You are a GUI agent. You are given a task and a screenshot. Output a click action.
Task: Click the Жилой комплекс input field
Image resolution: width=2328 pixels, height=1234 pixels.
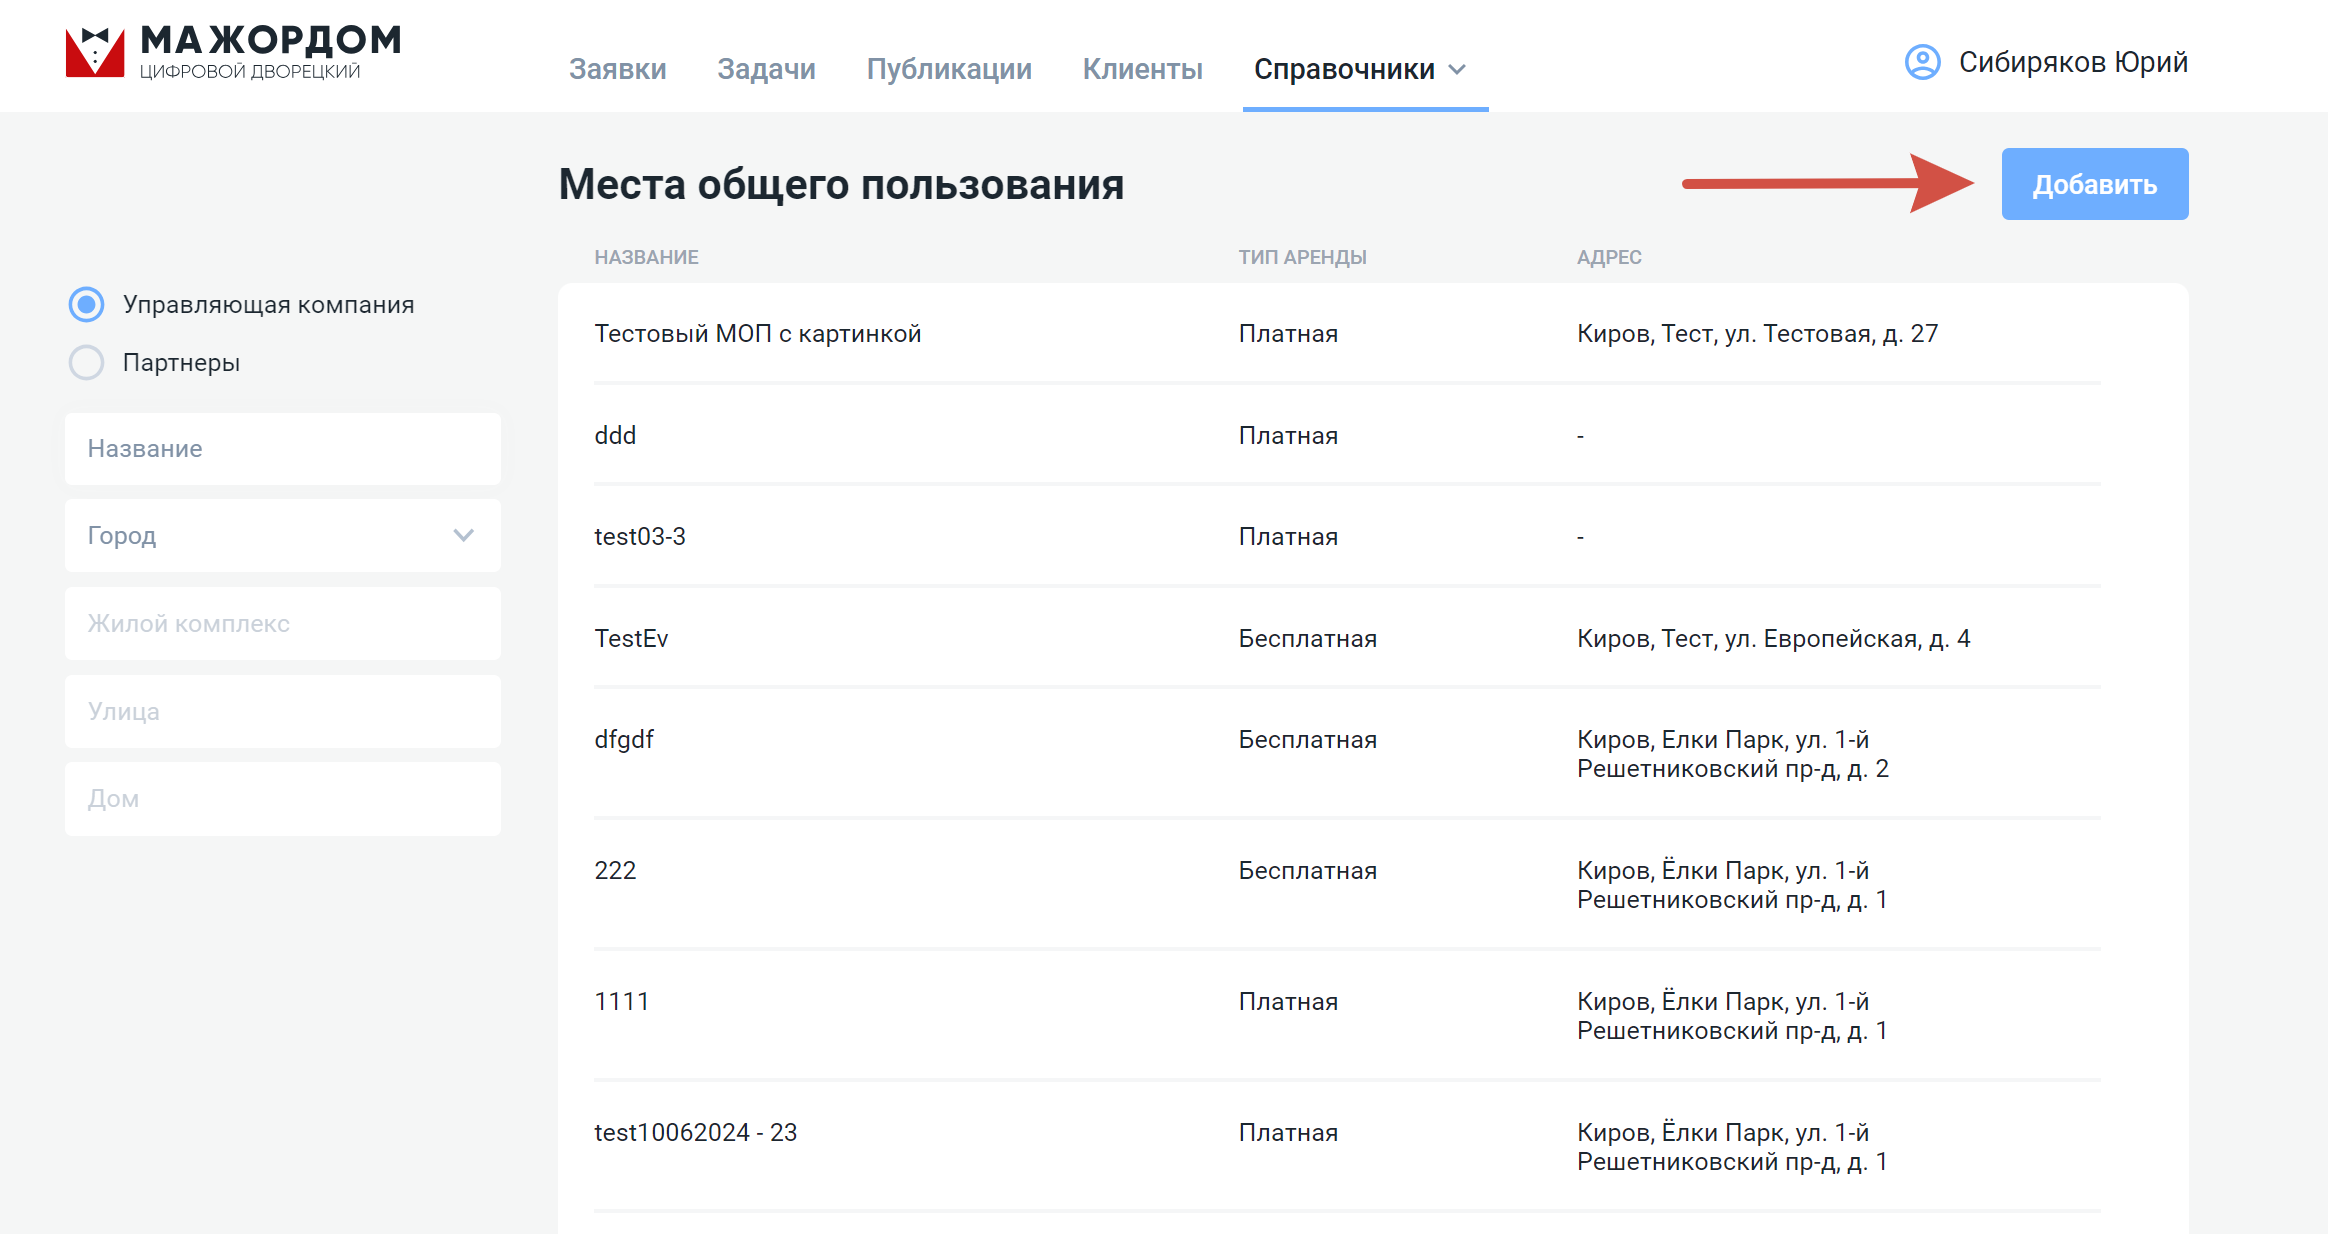(x=282, y=624)
